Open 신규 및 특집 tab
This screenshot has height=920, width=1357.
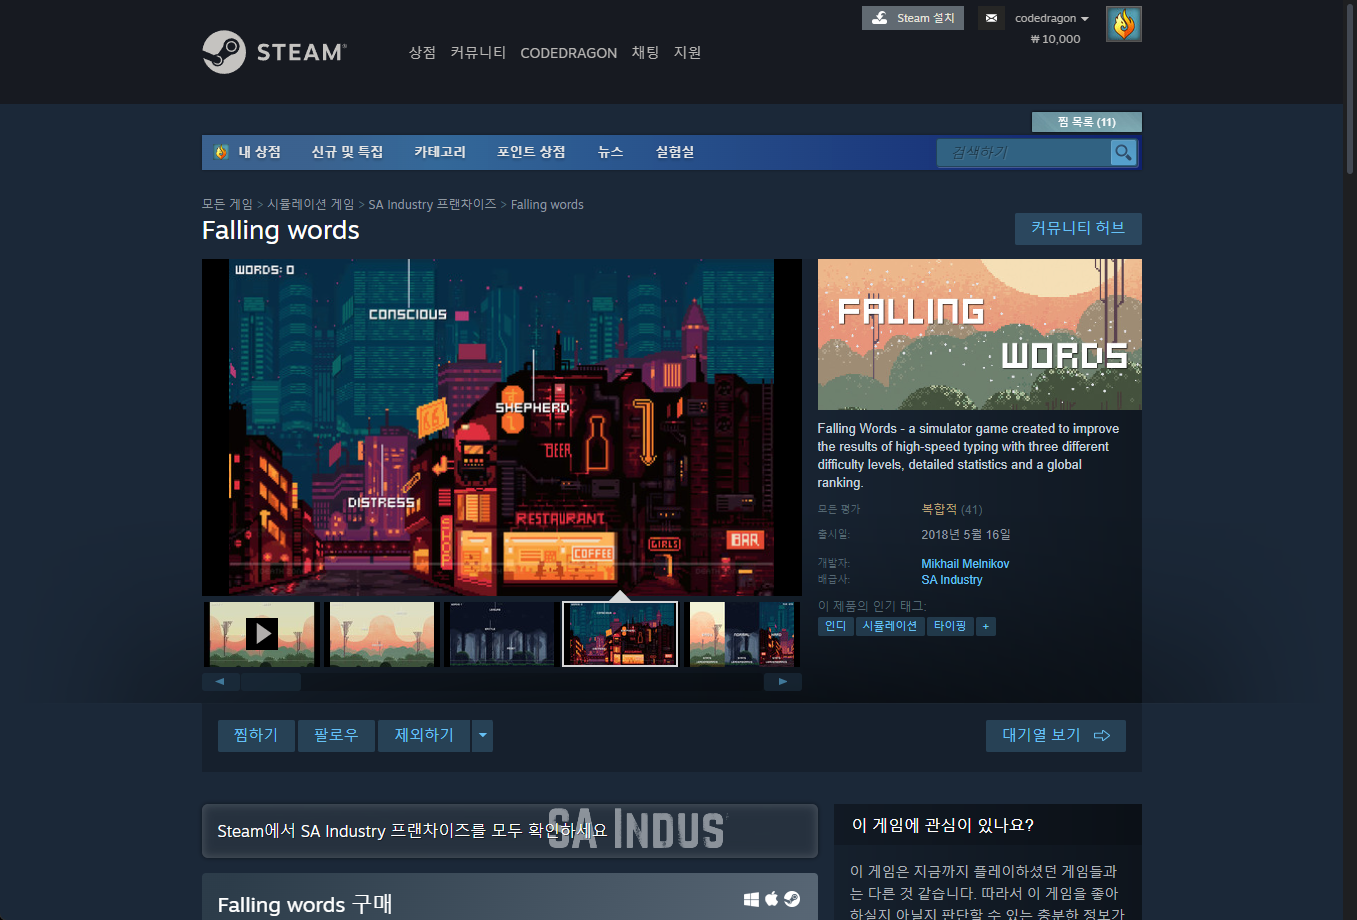(x=347, y=152)
